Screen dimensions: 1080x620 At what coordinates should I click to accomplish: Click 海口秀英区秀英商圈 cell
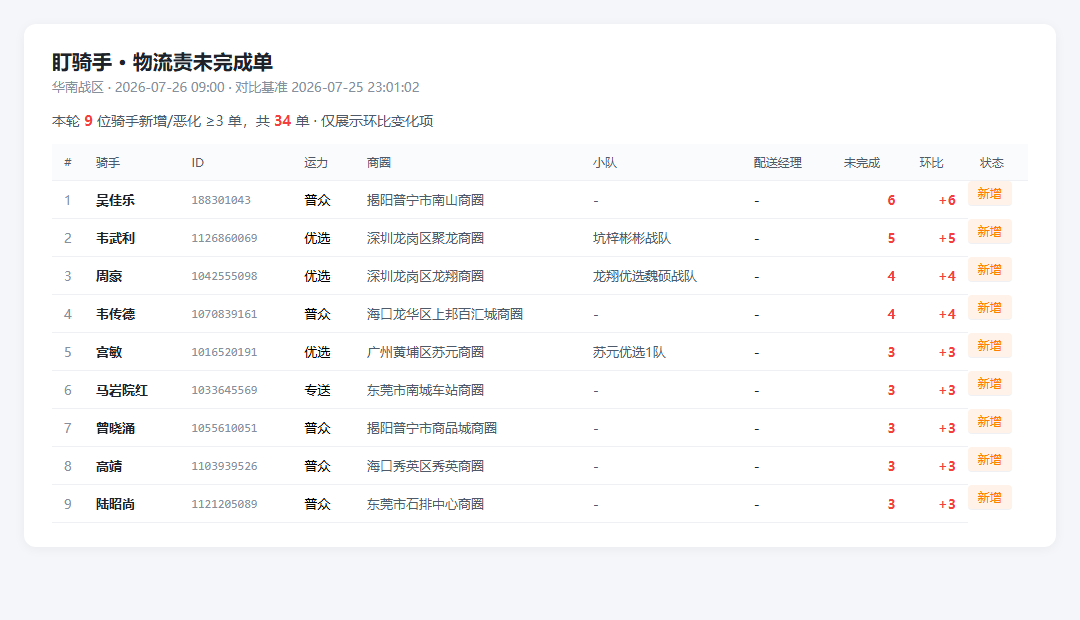(425, 466)
